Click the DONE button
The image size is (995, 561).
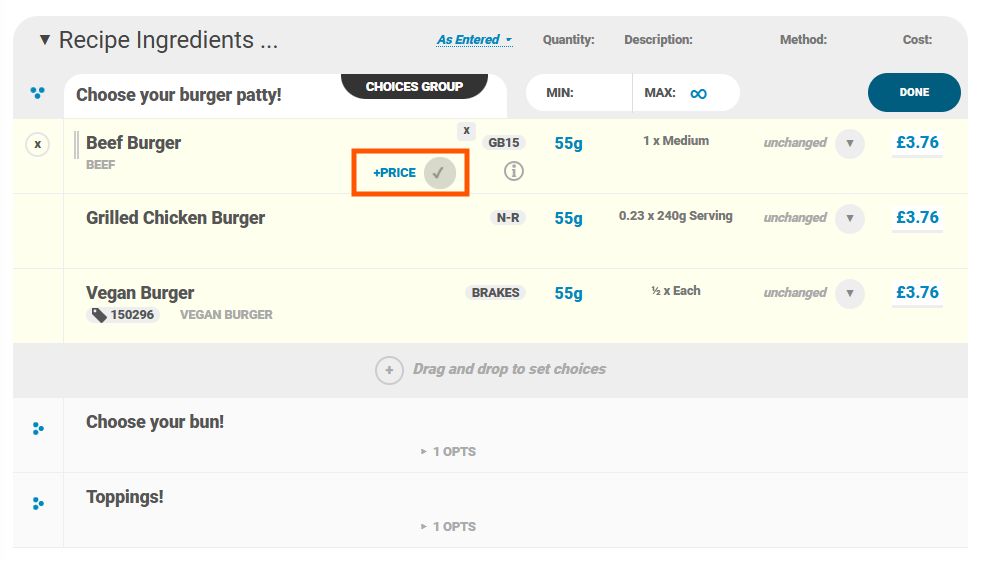pos(914,93)
